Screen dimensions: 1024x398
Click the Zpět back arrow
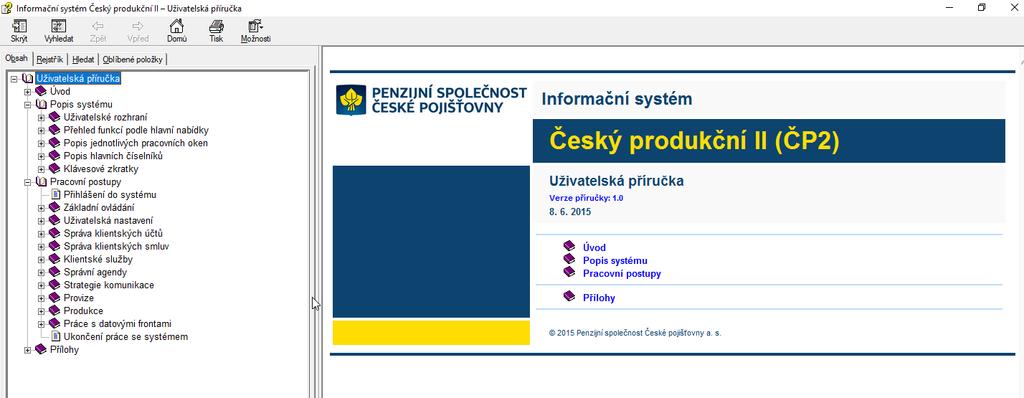tap(98, 26)
